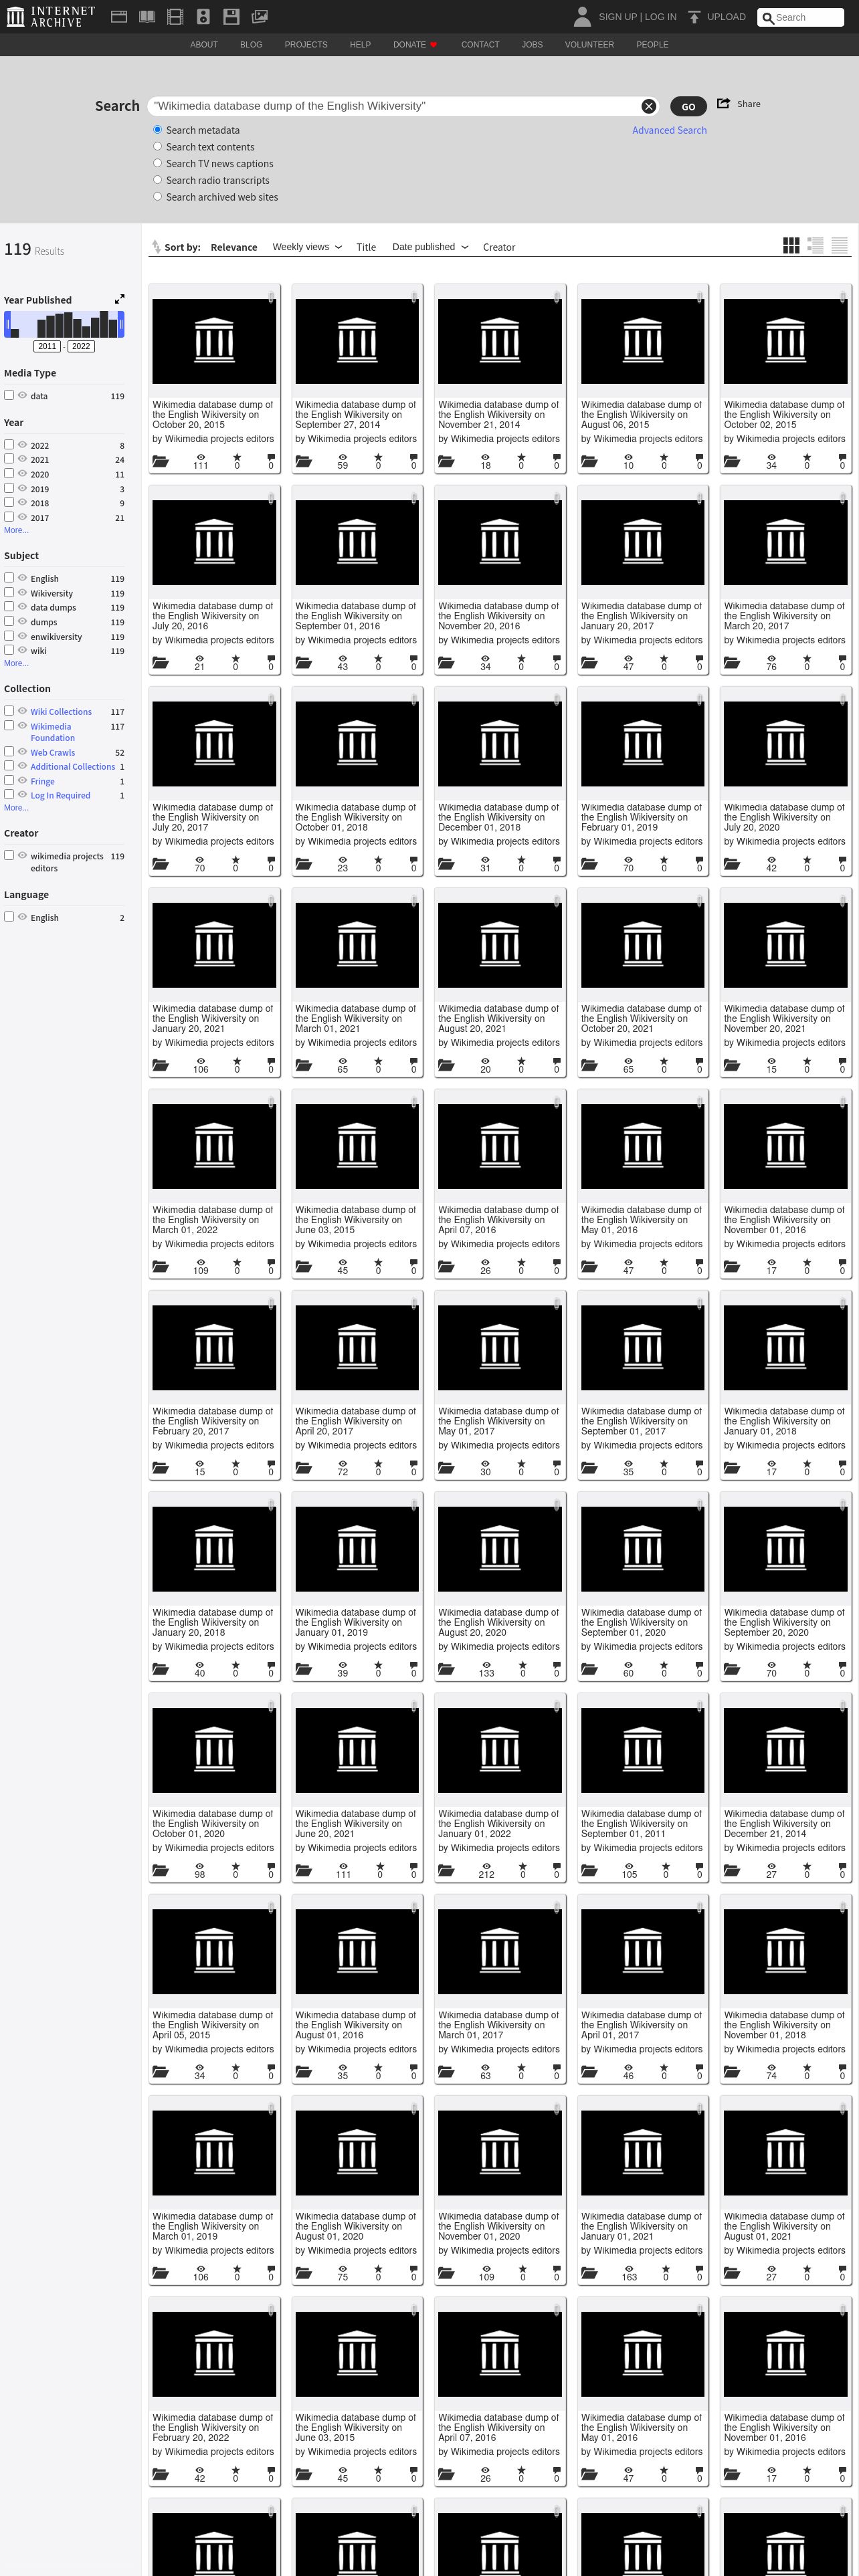The image size is (859, 2576).
Task: Switch to extended list view
Action: coord(815,245)
